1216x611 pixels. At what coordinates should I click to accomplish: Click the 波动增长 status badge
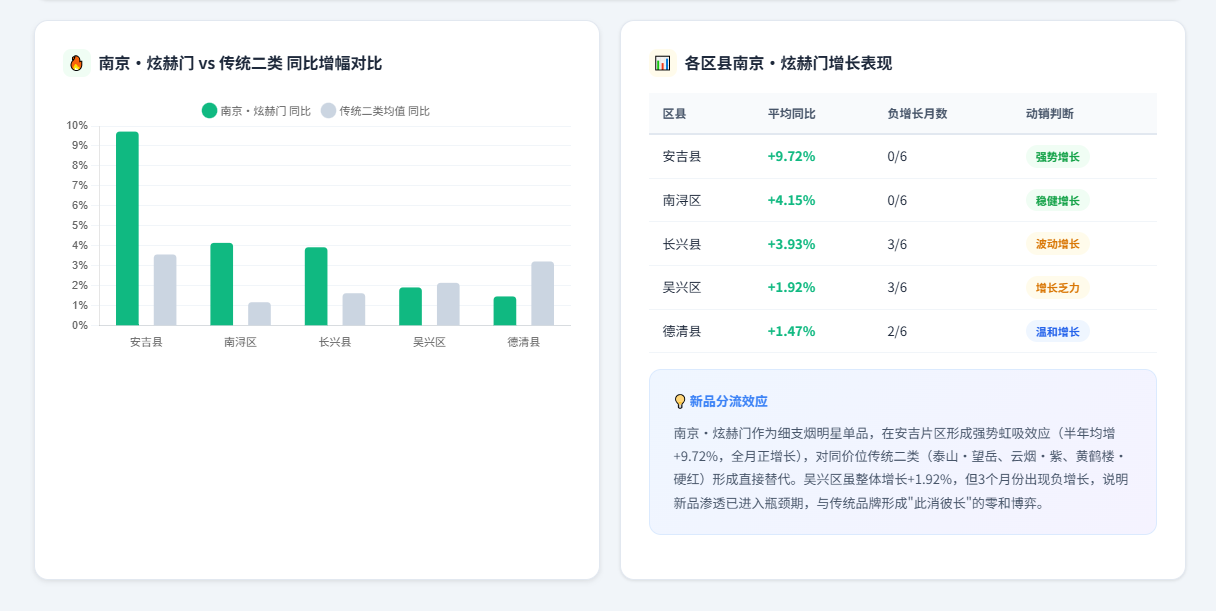pyautogui.click(x=1058, y=244)
